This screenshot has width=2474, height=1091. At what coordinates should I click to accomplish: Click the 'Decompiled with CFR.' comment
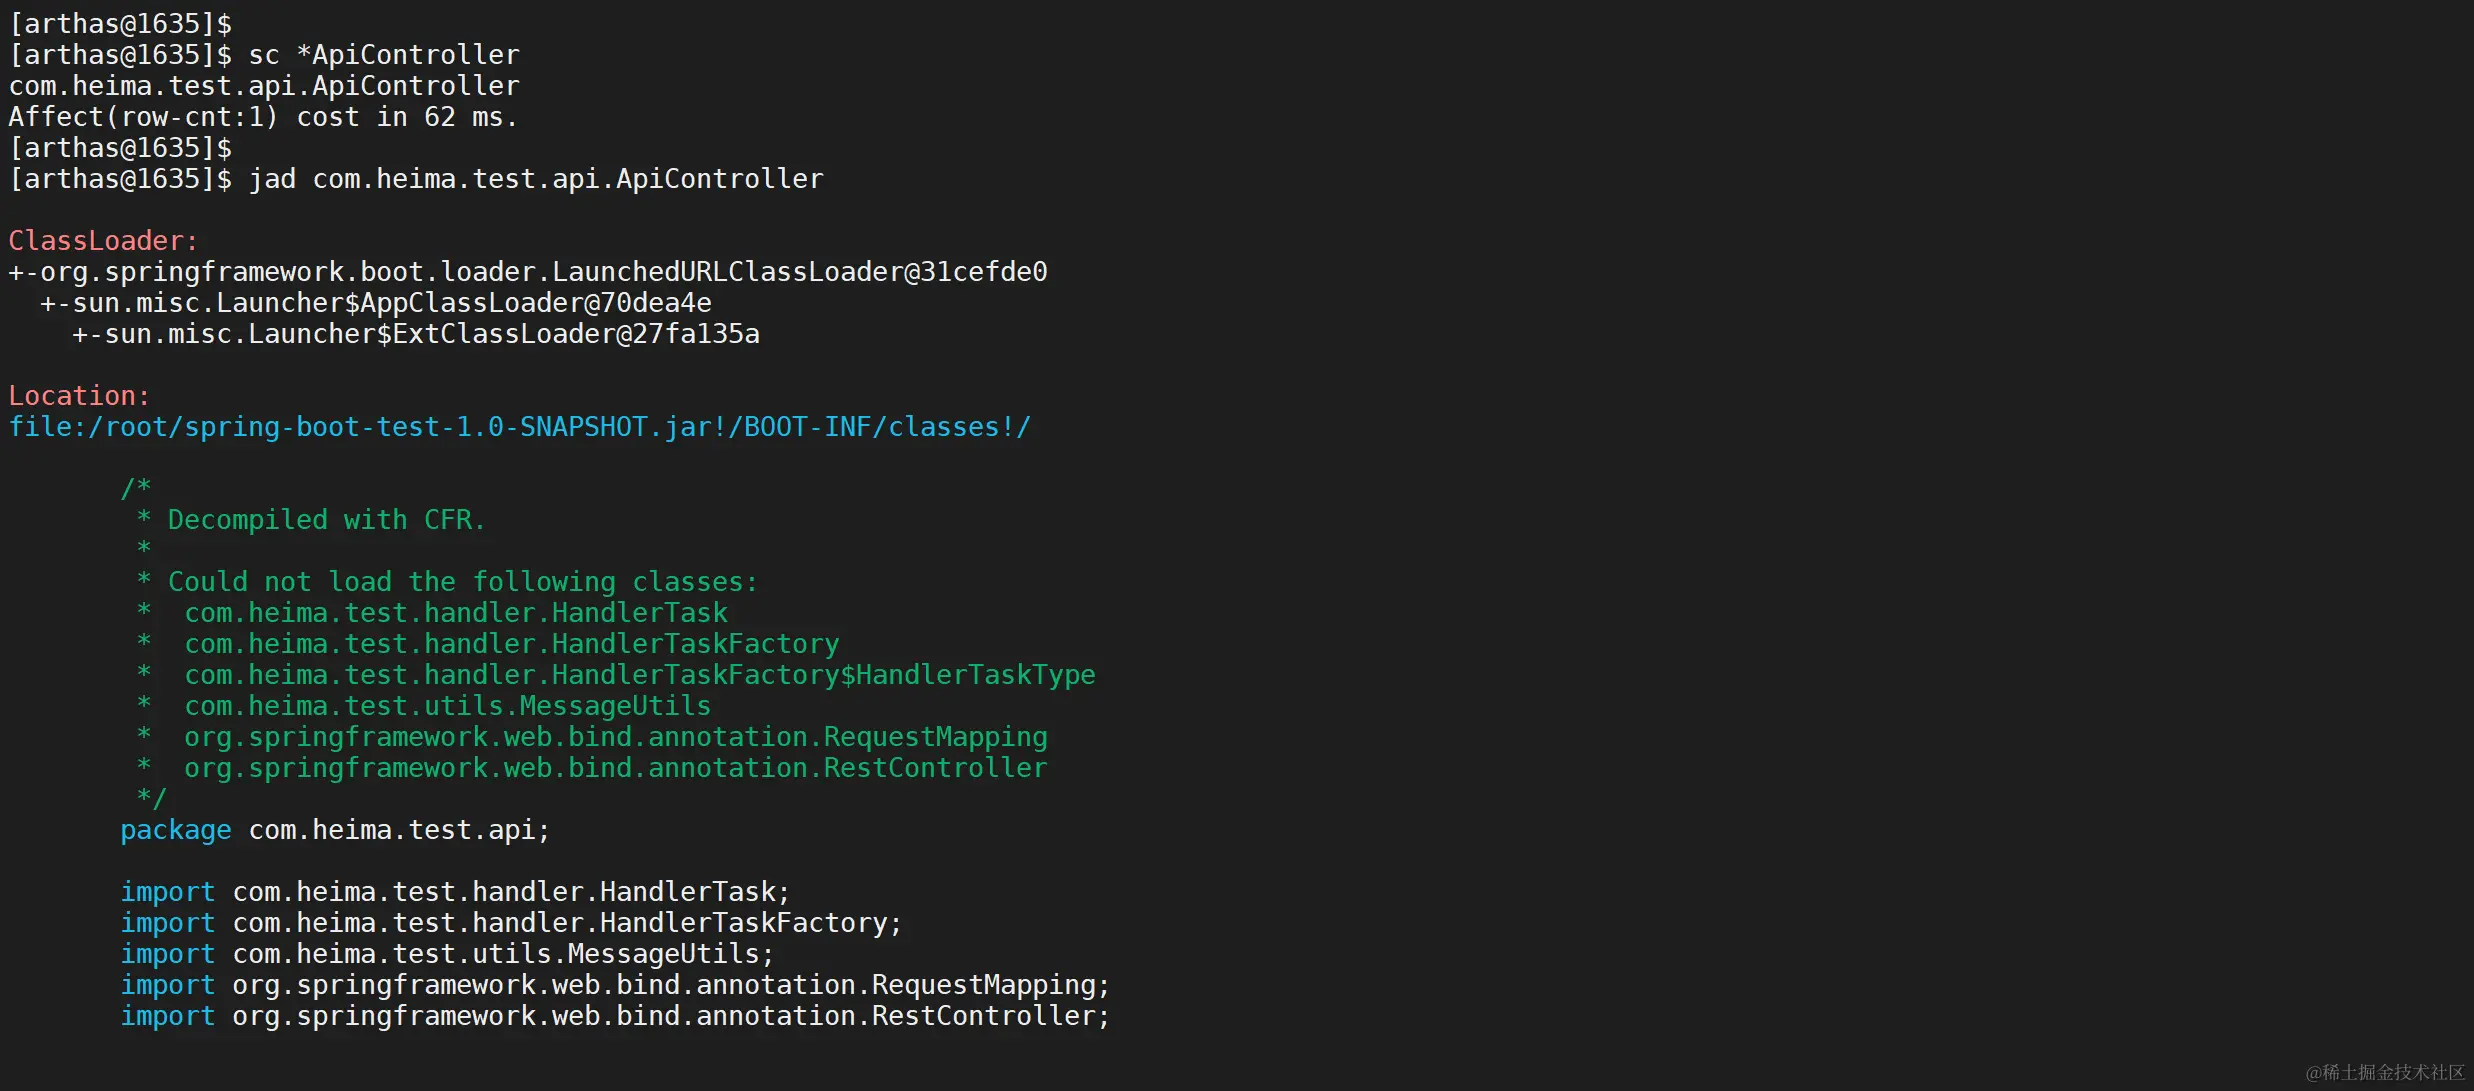pyautogui.click(x=326, y=520)
